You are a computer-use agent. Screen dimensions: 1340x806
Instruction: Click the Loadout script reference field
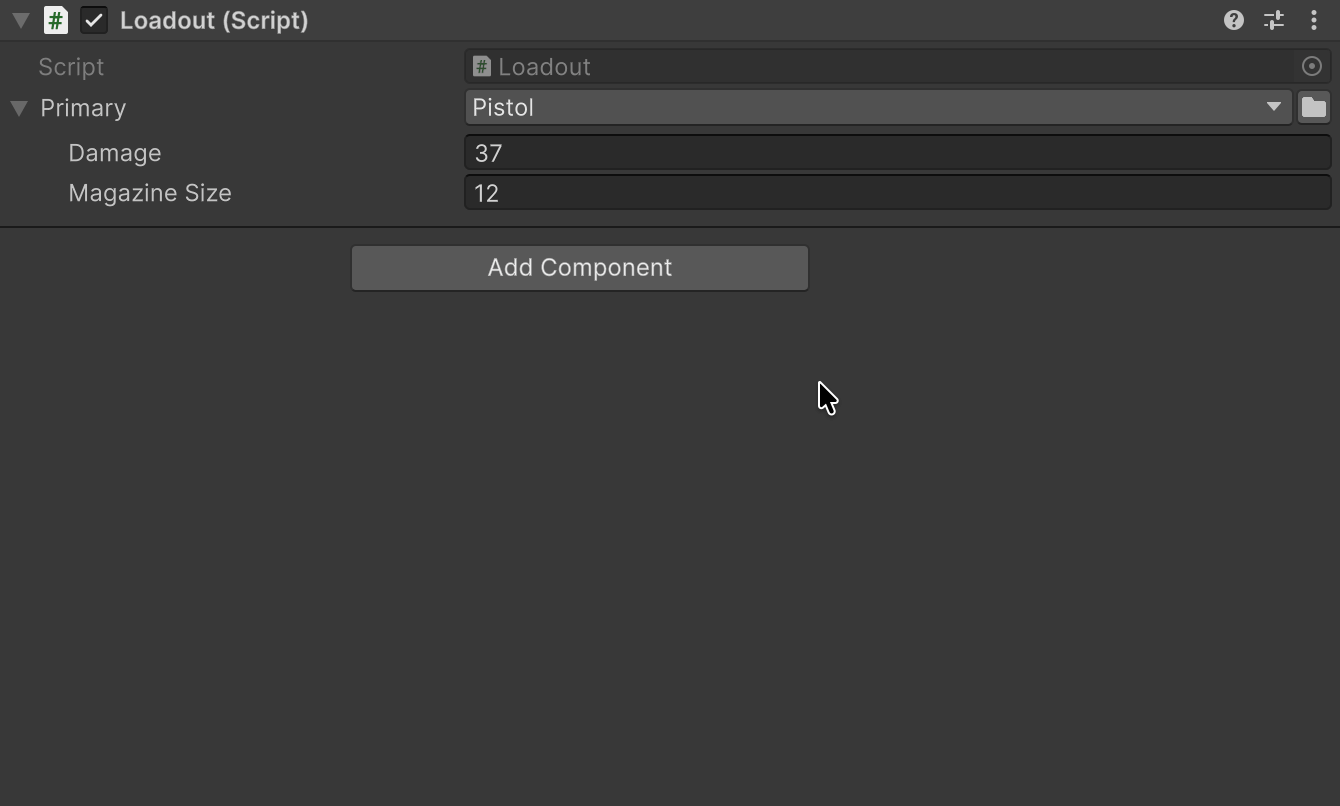[898, 67]
